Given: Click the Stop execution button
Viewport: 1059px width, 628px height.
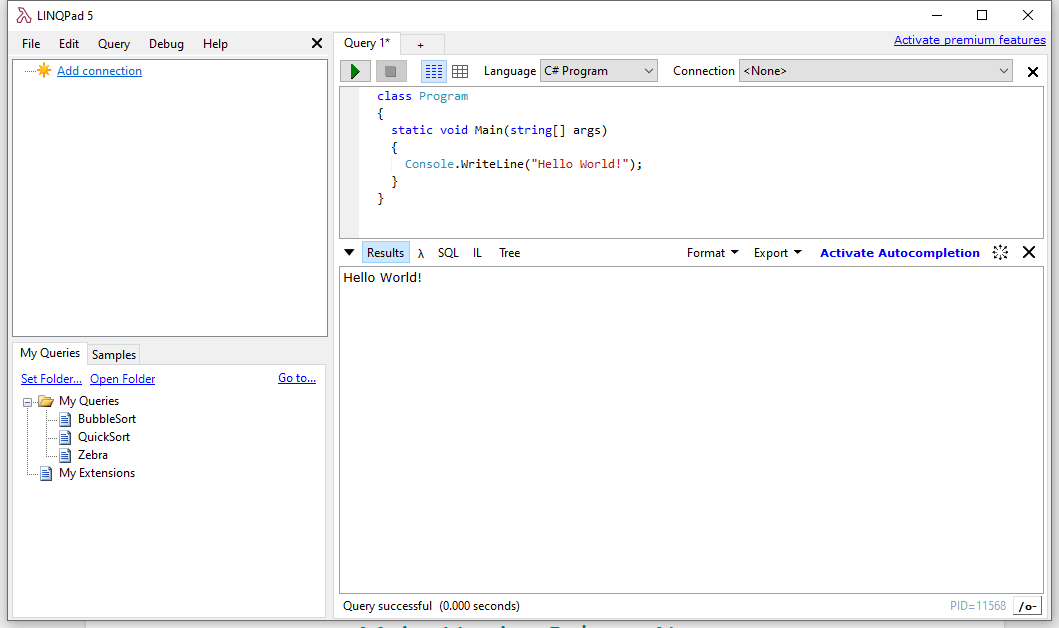Looking at the screenshot, I should [390, 71].
